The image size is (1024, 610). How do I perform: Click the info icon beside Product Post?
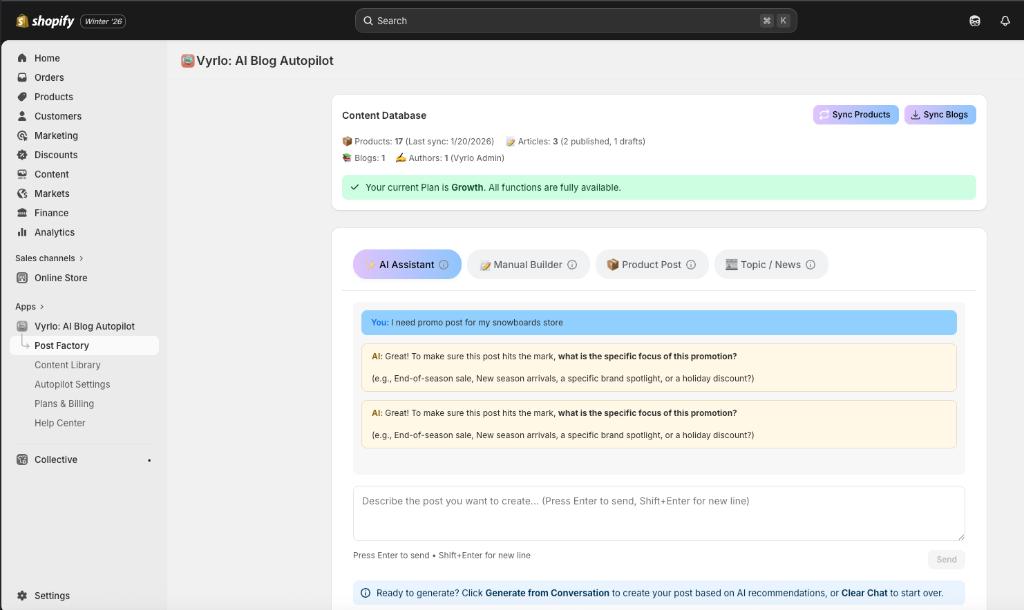pos(691,265)
